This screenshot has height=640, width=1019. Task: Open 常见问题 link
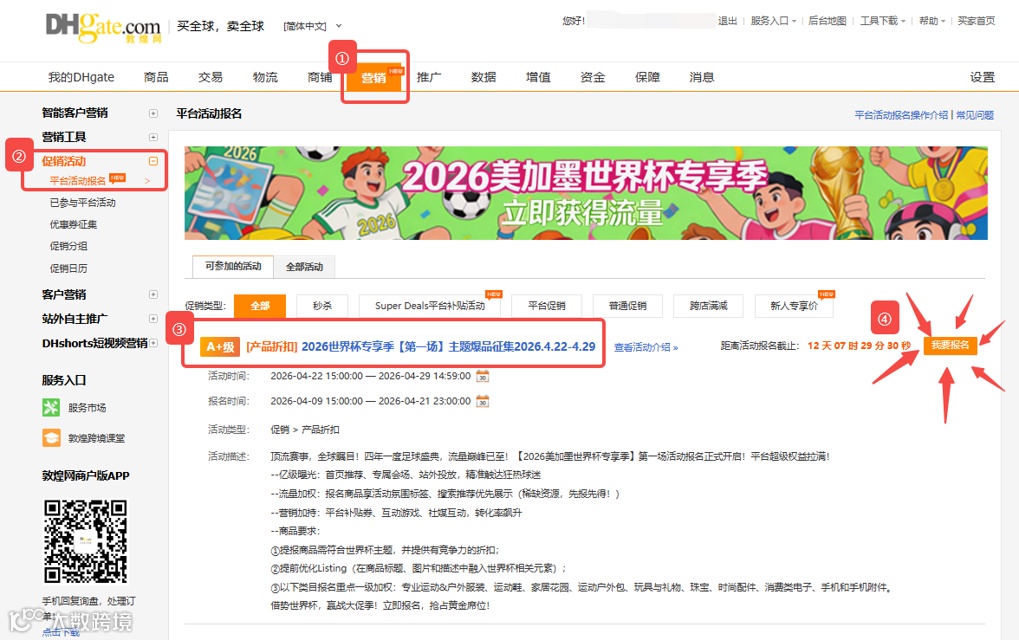974,115
